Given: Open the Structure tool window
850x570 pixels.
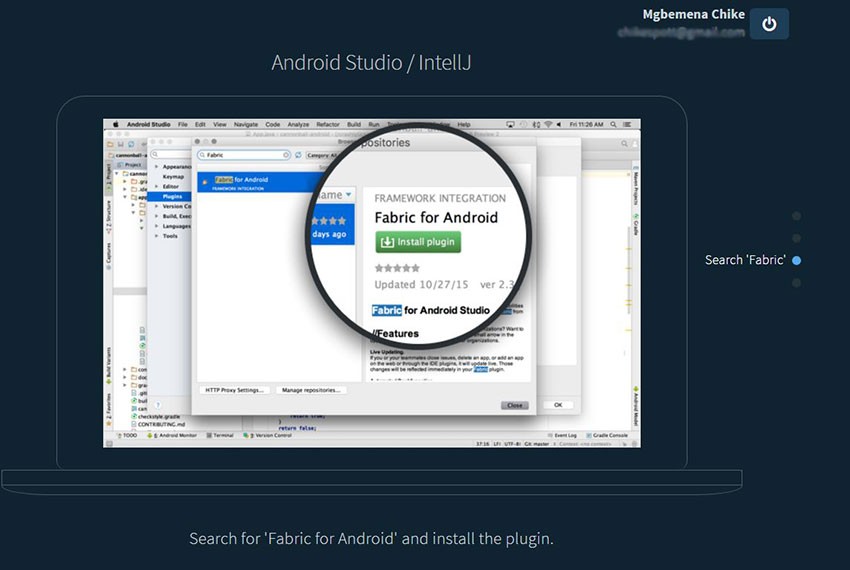Looking at the screenshot, I should [108, 217].
